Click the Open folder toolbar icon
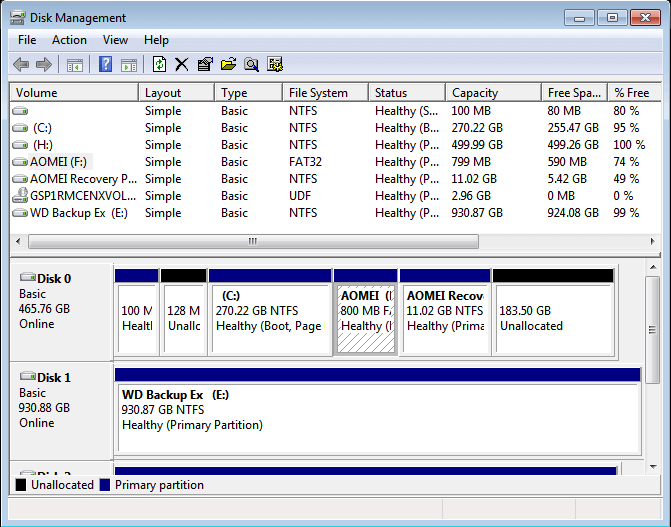Viewport: 671px width, 527px height. [x=228, y=65]
